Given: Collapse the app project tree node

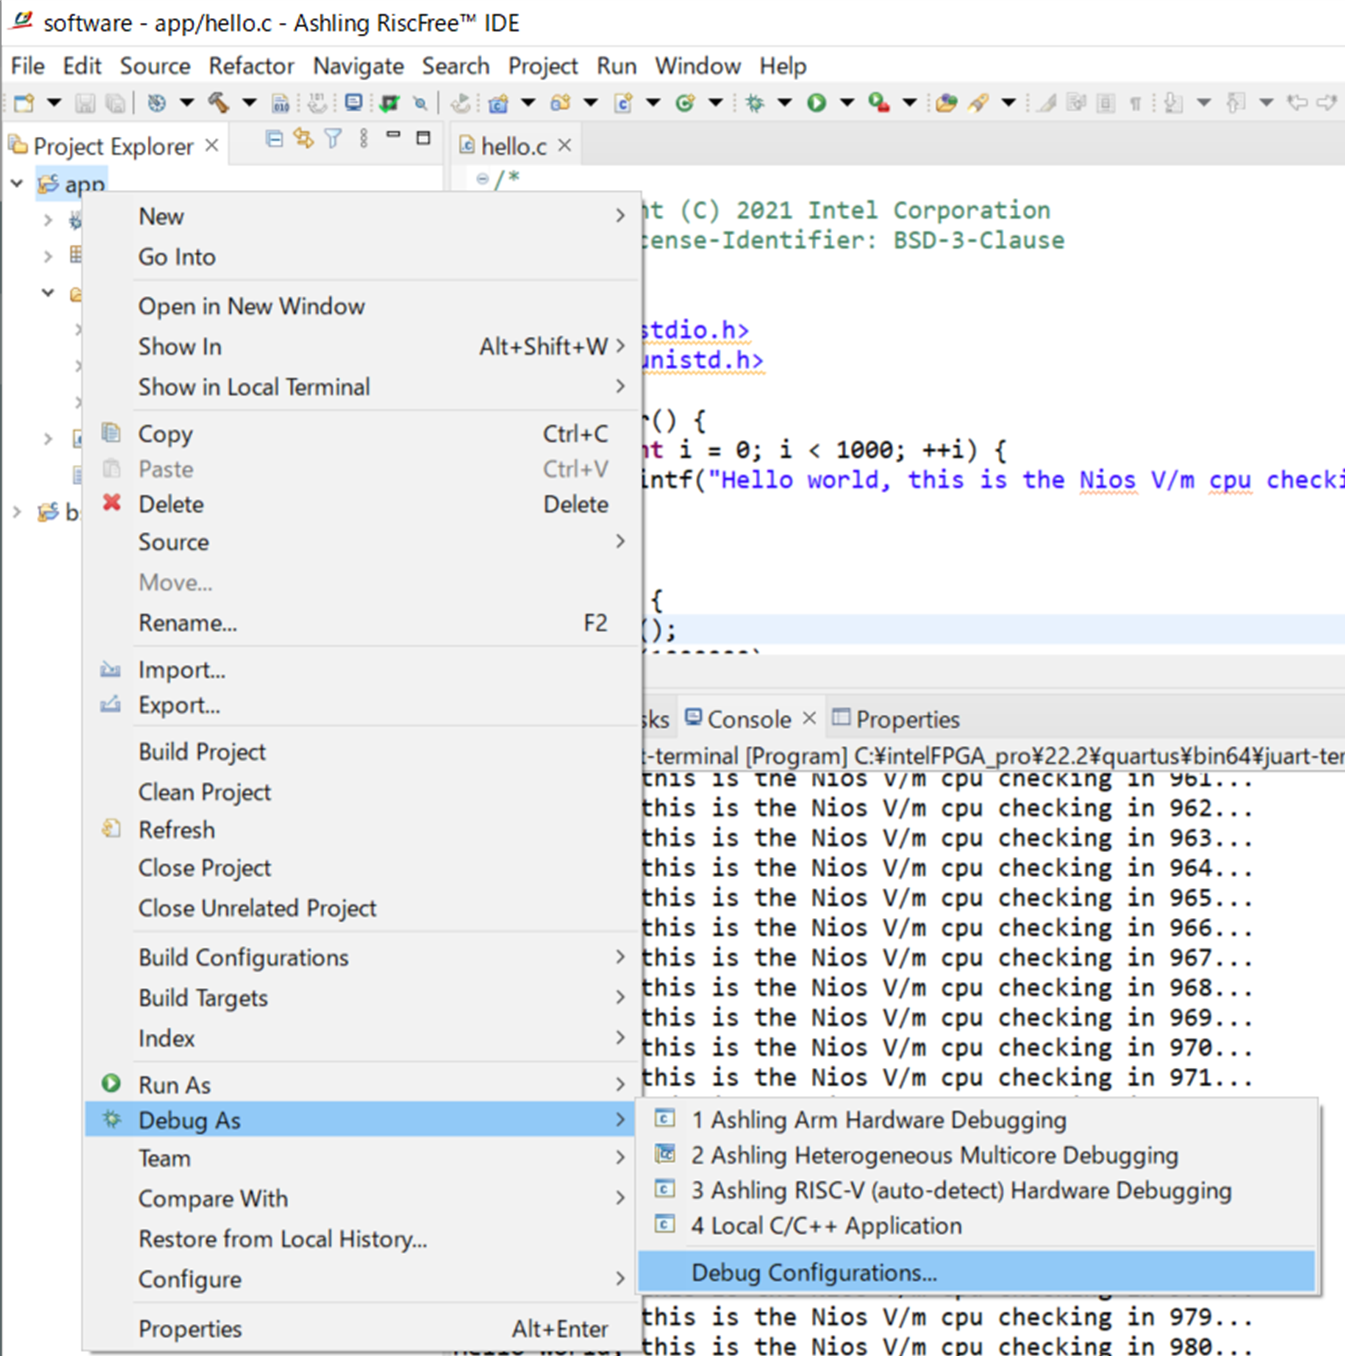Looking at the screenshot, I should [x=17, y=183].
